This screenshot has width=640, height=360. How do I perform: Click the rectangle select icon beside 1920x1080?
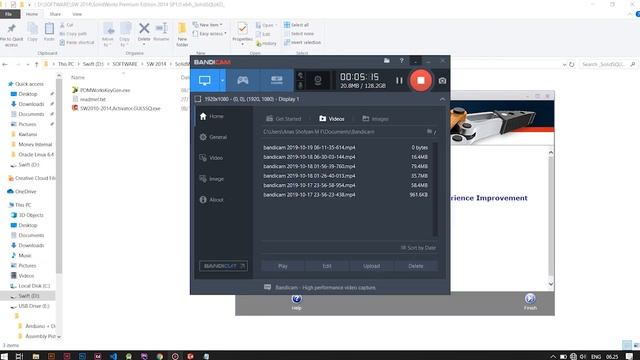point(198,99)
